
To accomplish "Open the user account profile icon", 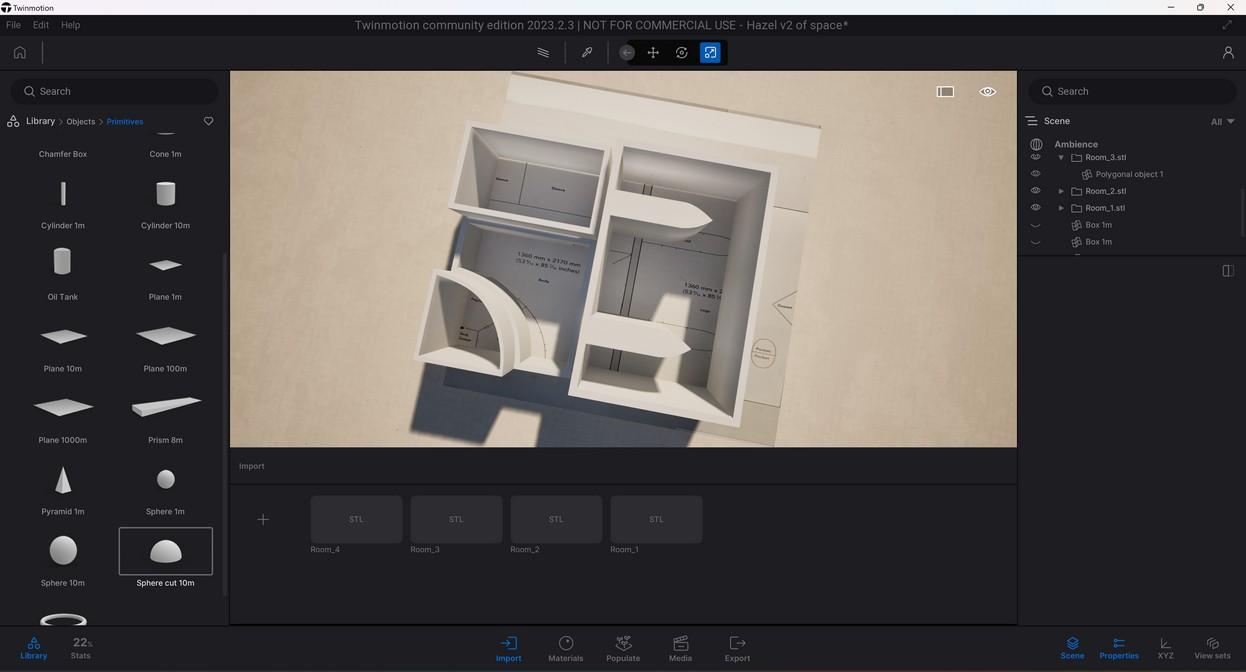I will pyautogui.click(x=1228, y=53).
